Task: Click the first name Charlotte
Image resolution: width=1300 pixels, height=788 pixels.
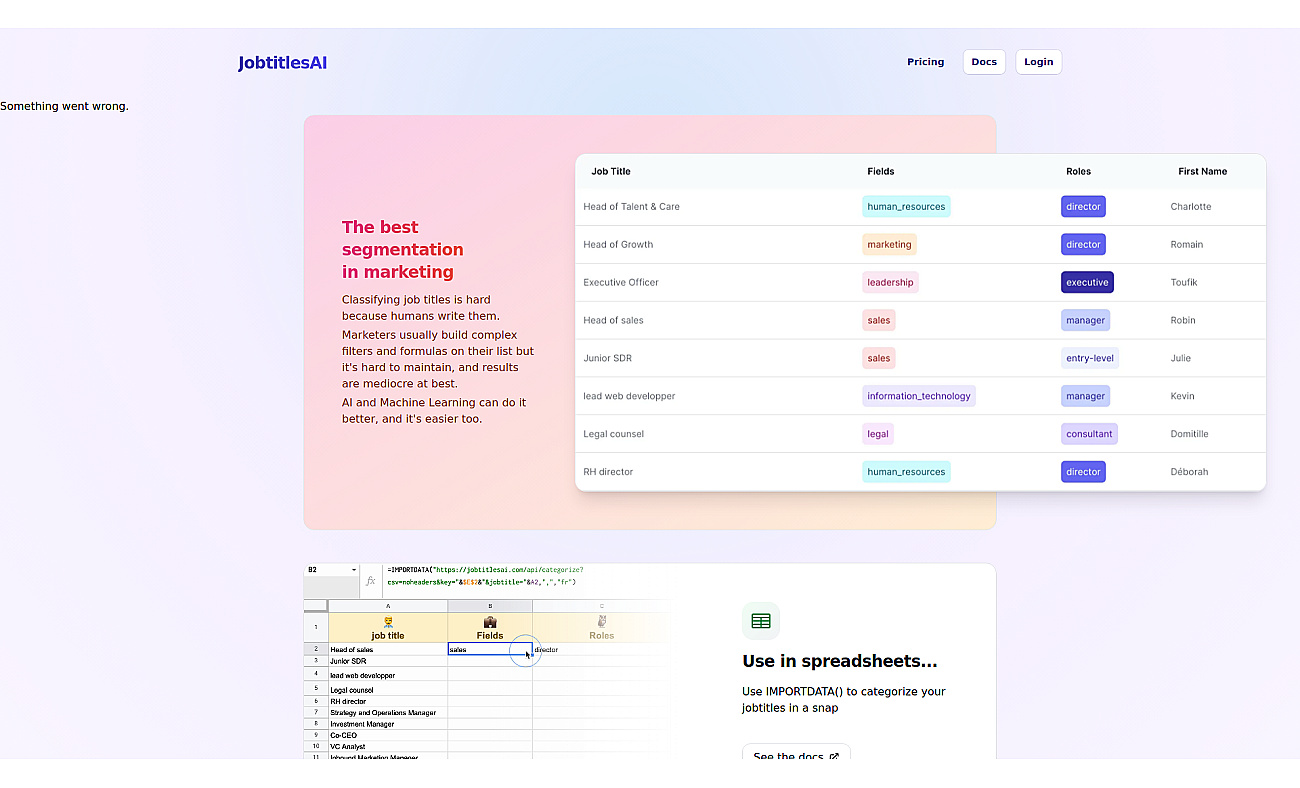Action: click(1190, 207)
